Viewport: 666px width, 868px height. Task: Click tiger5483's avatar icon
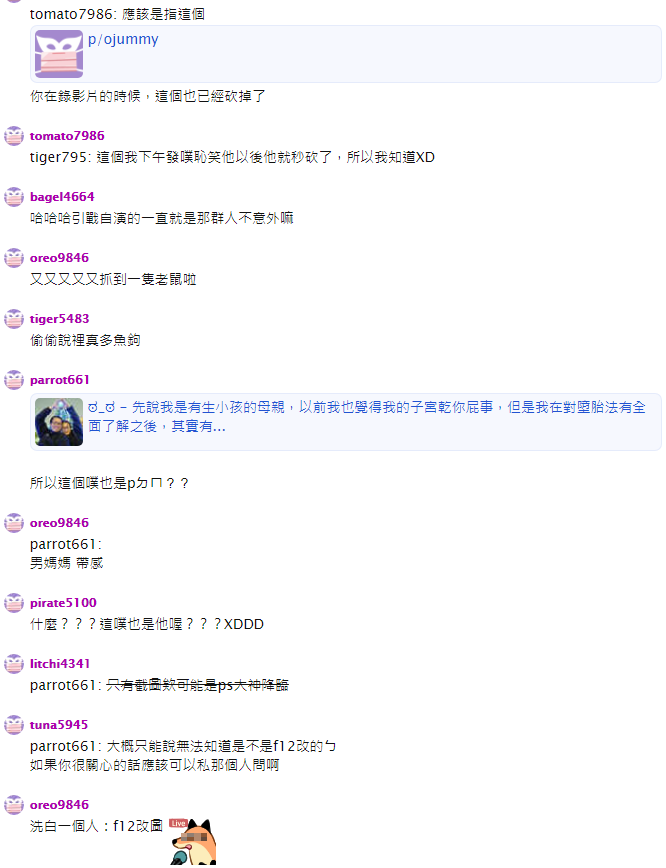pos(14,318)
